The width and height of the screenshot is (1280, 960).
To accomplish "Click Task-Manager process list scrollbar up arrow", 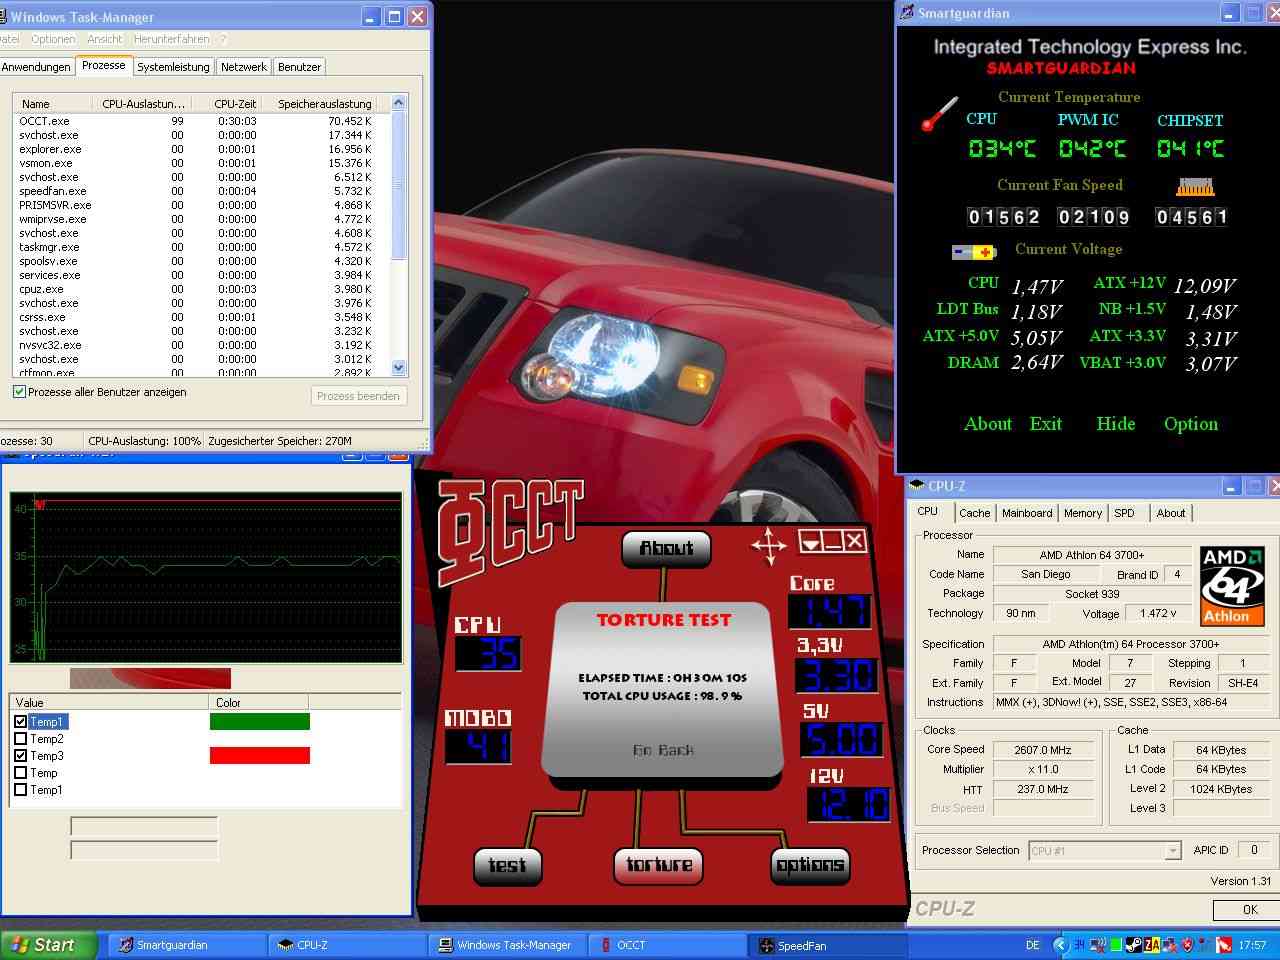I will coord(399,103).
